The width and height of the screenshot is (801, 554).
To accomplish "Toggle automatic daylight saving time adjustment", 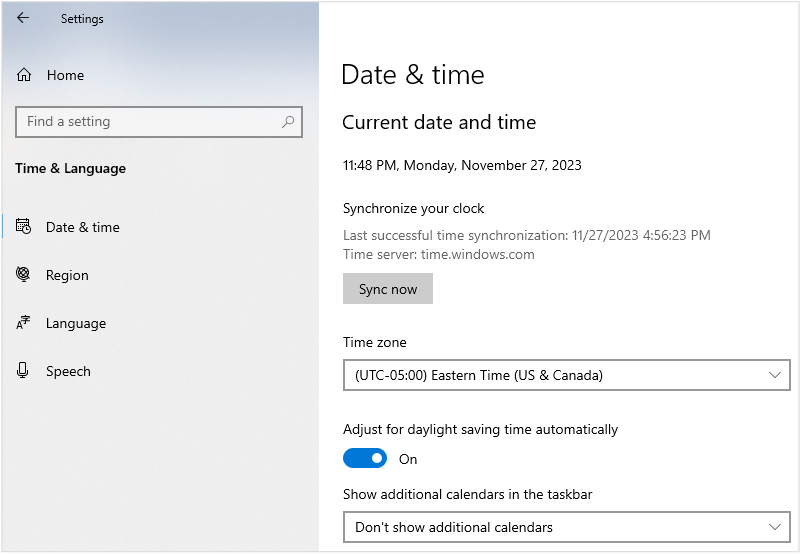I will [x=365, y=459].
